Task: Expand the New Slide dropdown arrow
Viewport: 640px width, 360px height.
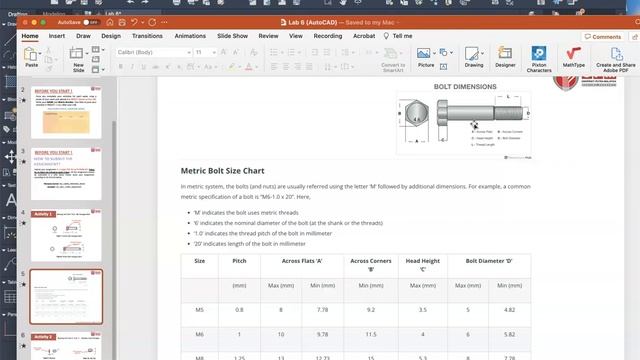Action: coord(87,53)
